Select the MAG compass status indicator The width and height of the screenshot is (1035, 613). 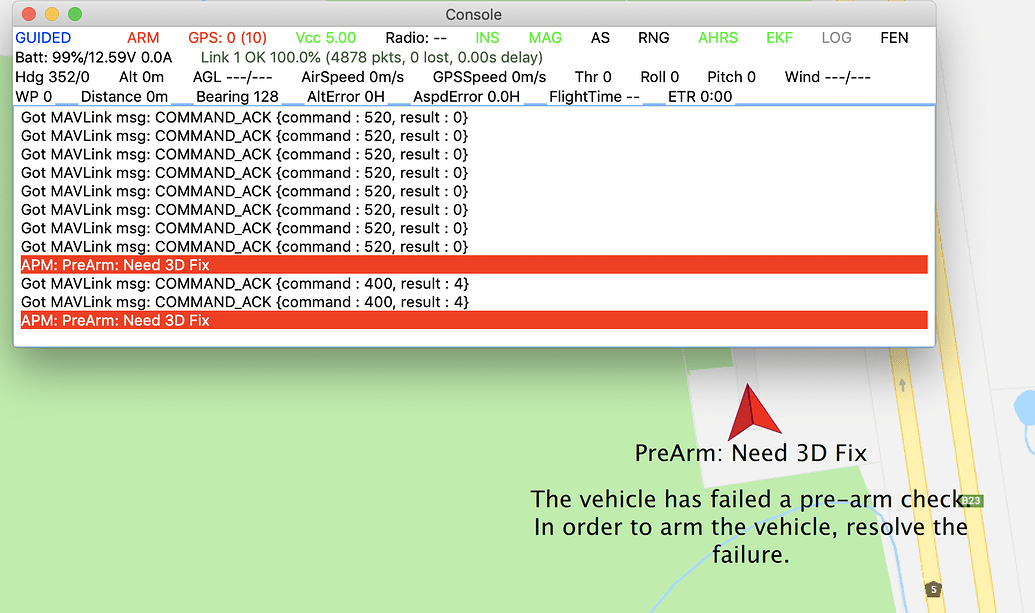(545, 37)
